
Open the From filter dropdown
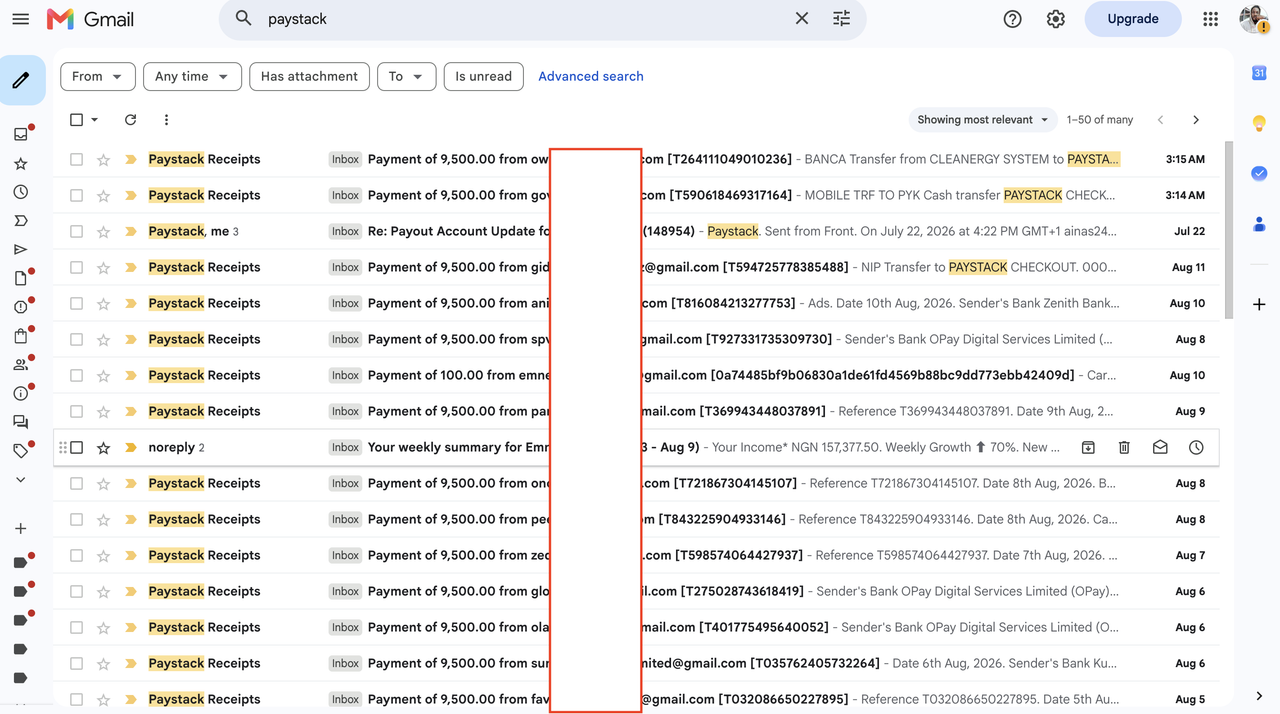point(97,76)
